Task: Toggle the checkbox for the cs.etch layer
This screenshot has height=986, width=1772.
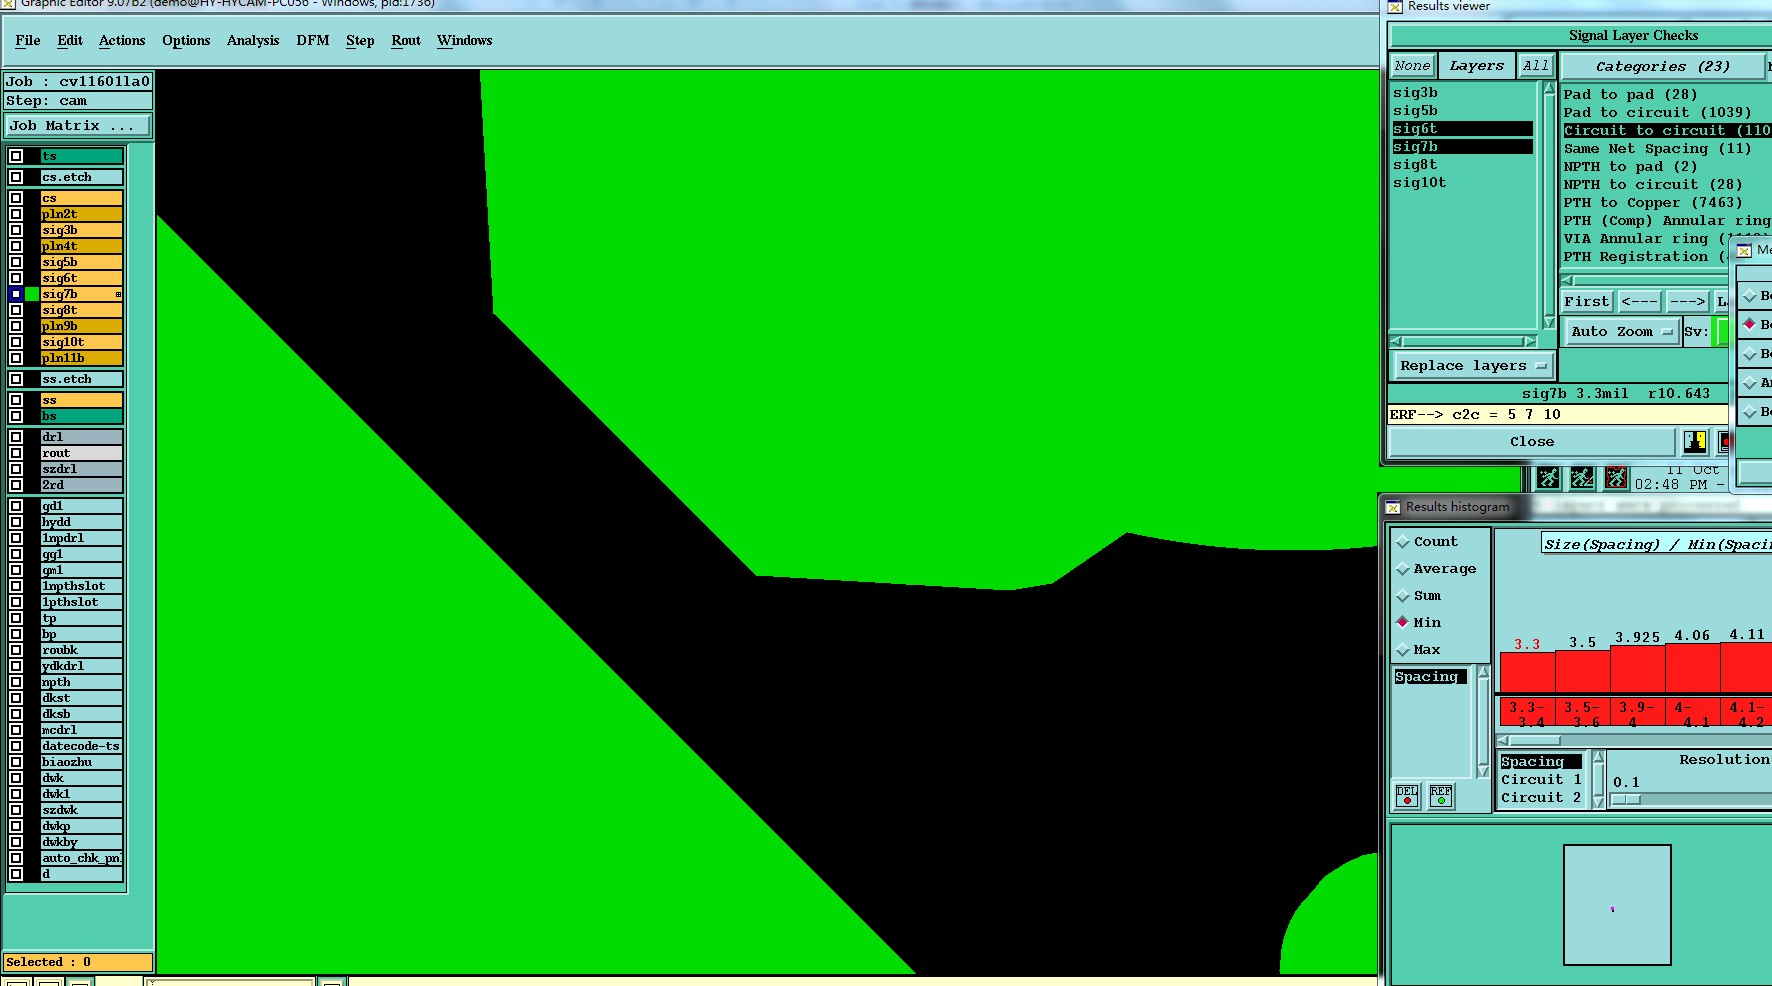Action: (x=16, y=177)
